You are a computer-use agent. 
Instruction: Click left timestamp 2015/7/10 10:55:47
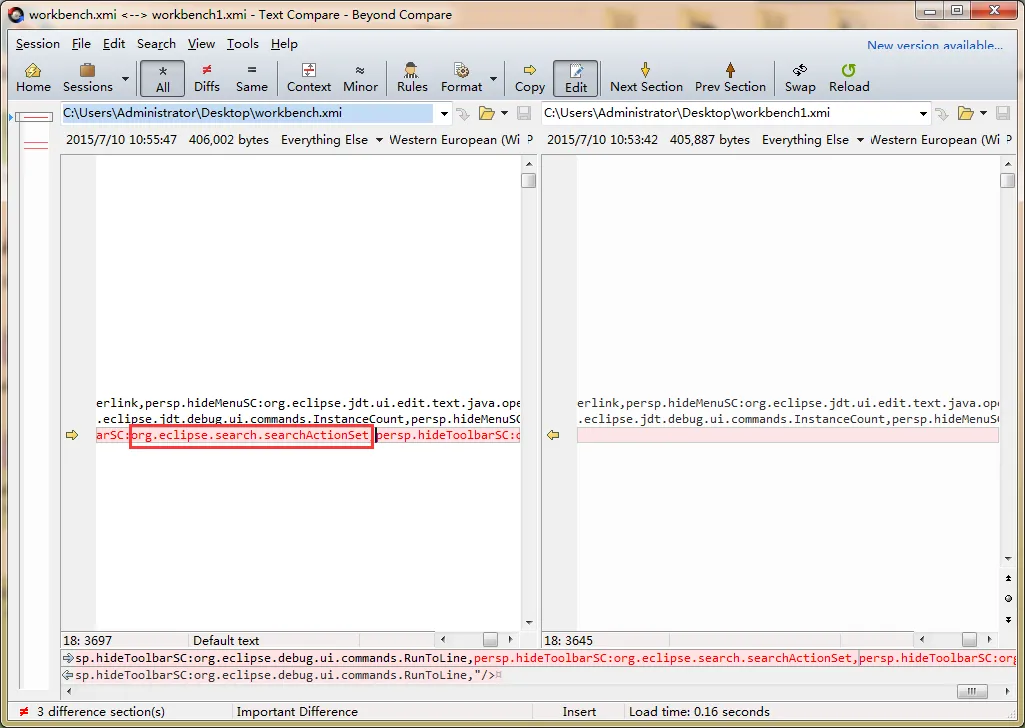(121, 140)
